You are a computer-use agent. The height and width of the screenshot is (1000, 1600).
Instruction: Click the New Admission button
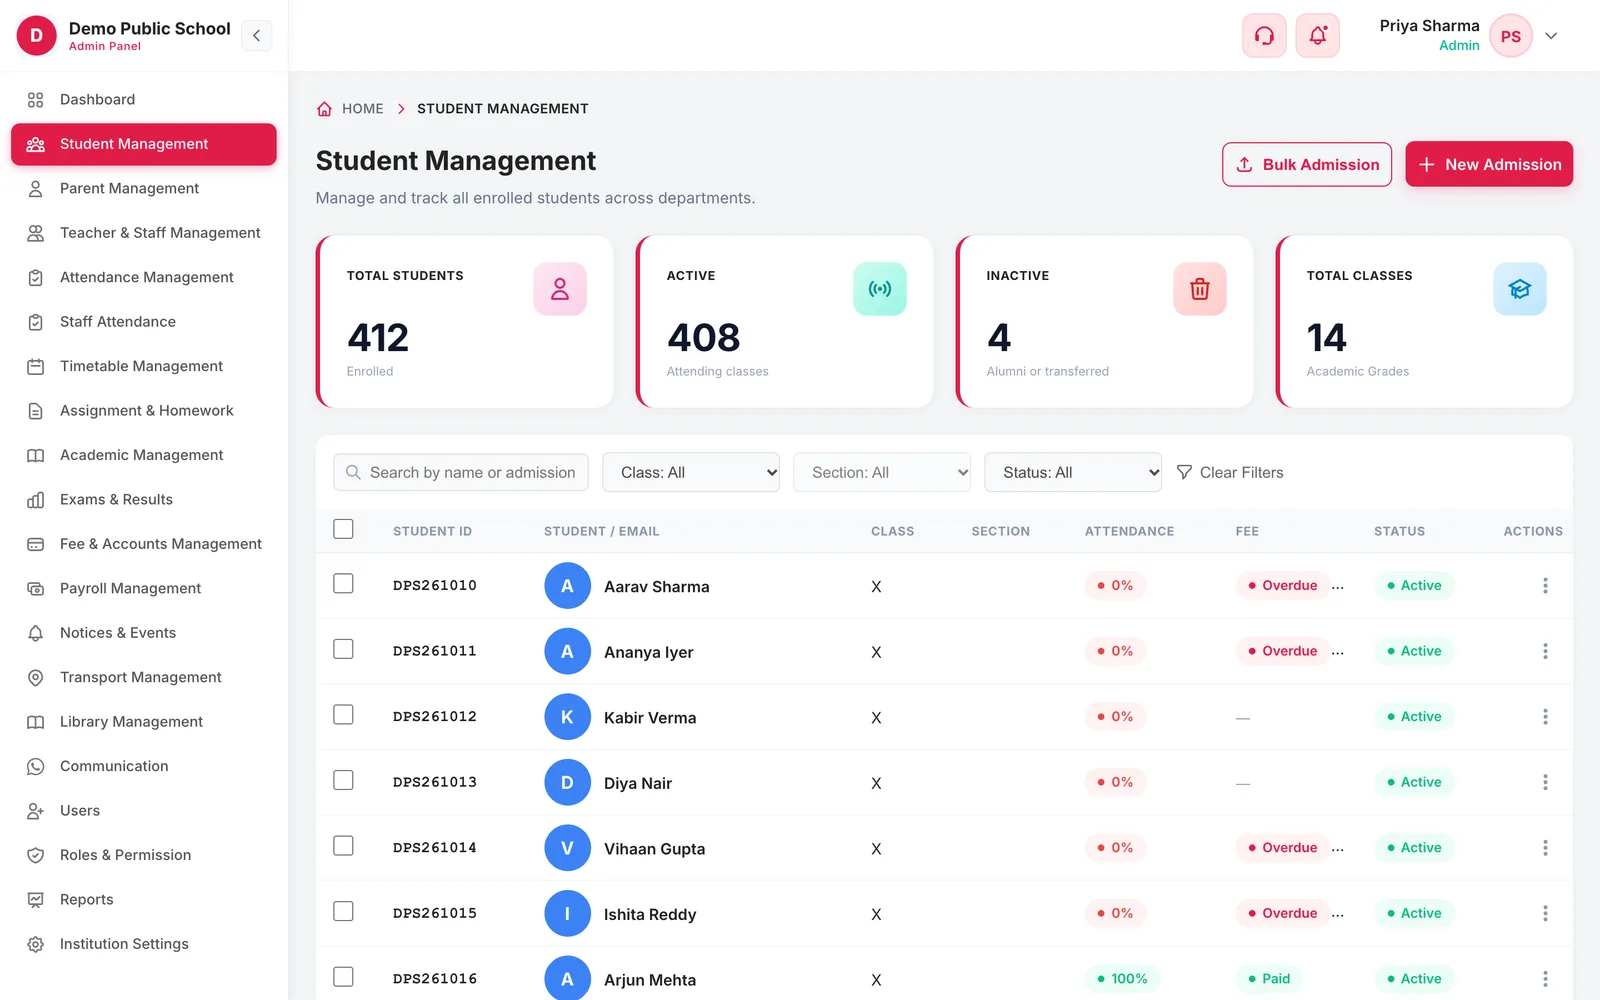1489,164
